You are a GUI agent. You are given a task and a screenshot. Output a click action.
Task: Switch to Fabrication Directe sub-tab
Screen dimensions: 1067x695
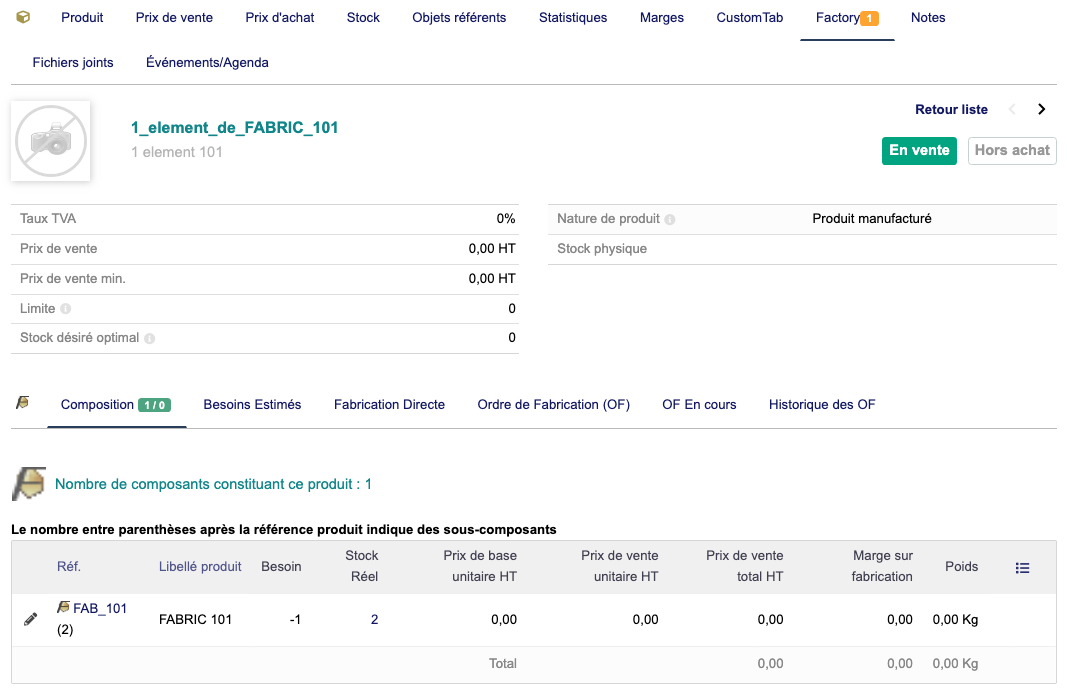tap(389, 404)
